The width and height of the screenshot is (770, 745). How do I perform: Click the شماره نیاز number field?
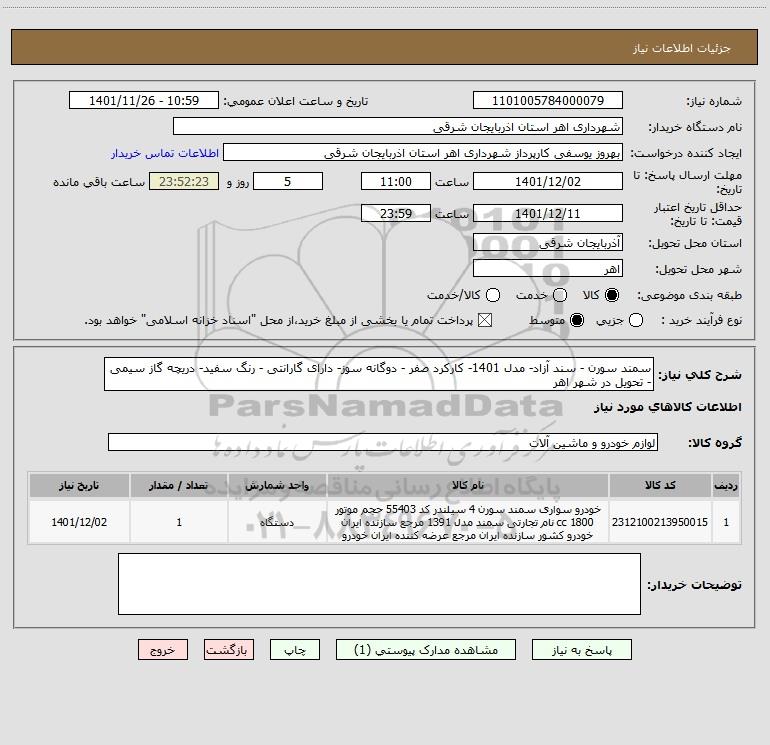click(548, 100)
